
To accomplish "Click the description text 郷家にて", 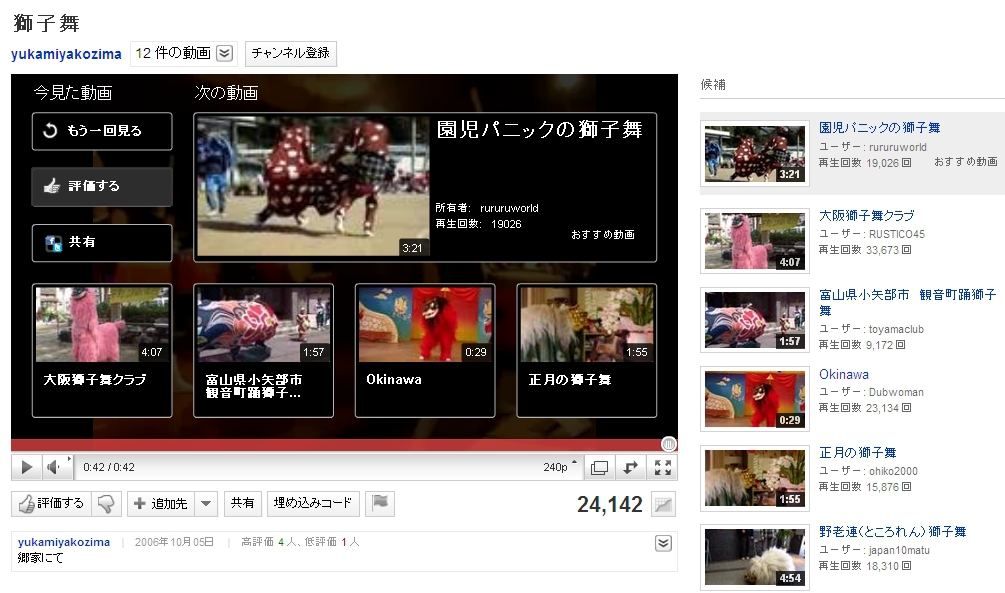I will (x=40, y=558).
